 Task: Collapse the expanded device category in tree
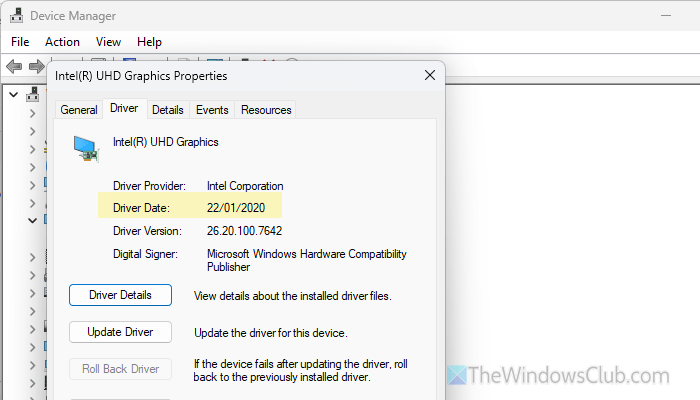[x=32, y=220]
